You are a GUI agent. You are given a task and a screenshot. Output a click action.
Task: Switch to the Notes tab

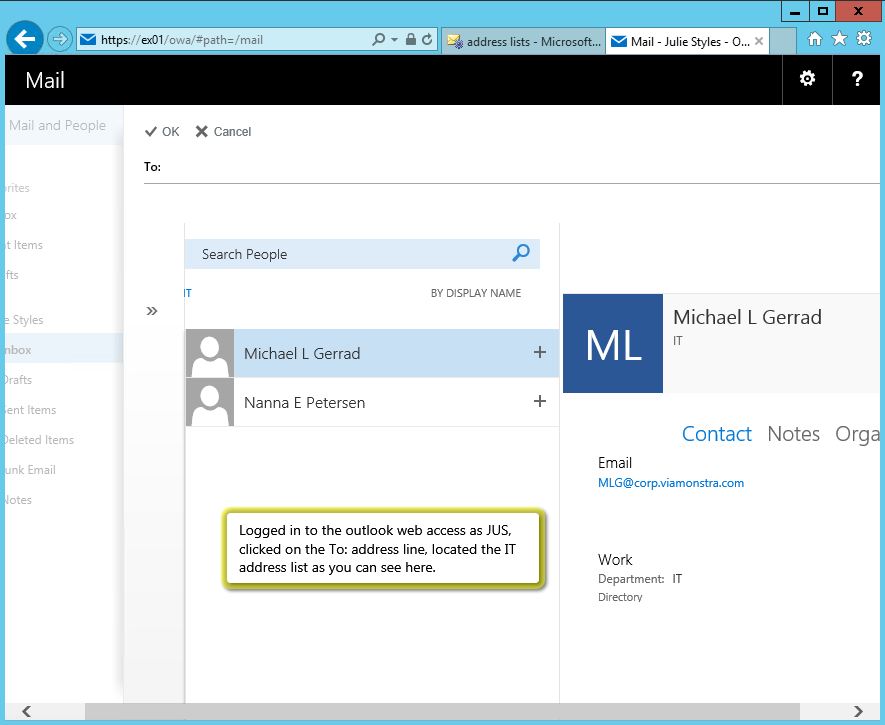pos(793,434)
